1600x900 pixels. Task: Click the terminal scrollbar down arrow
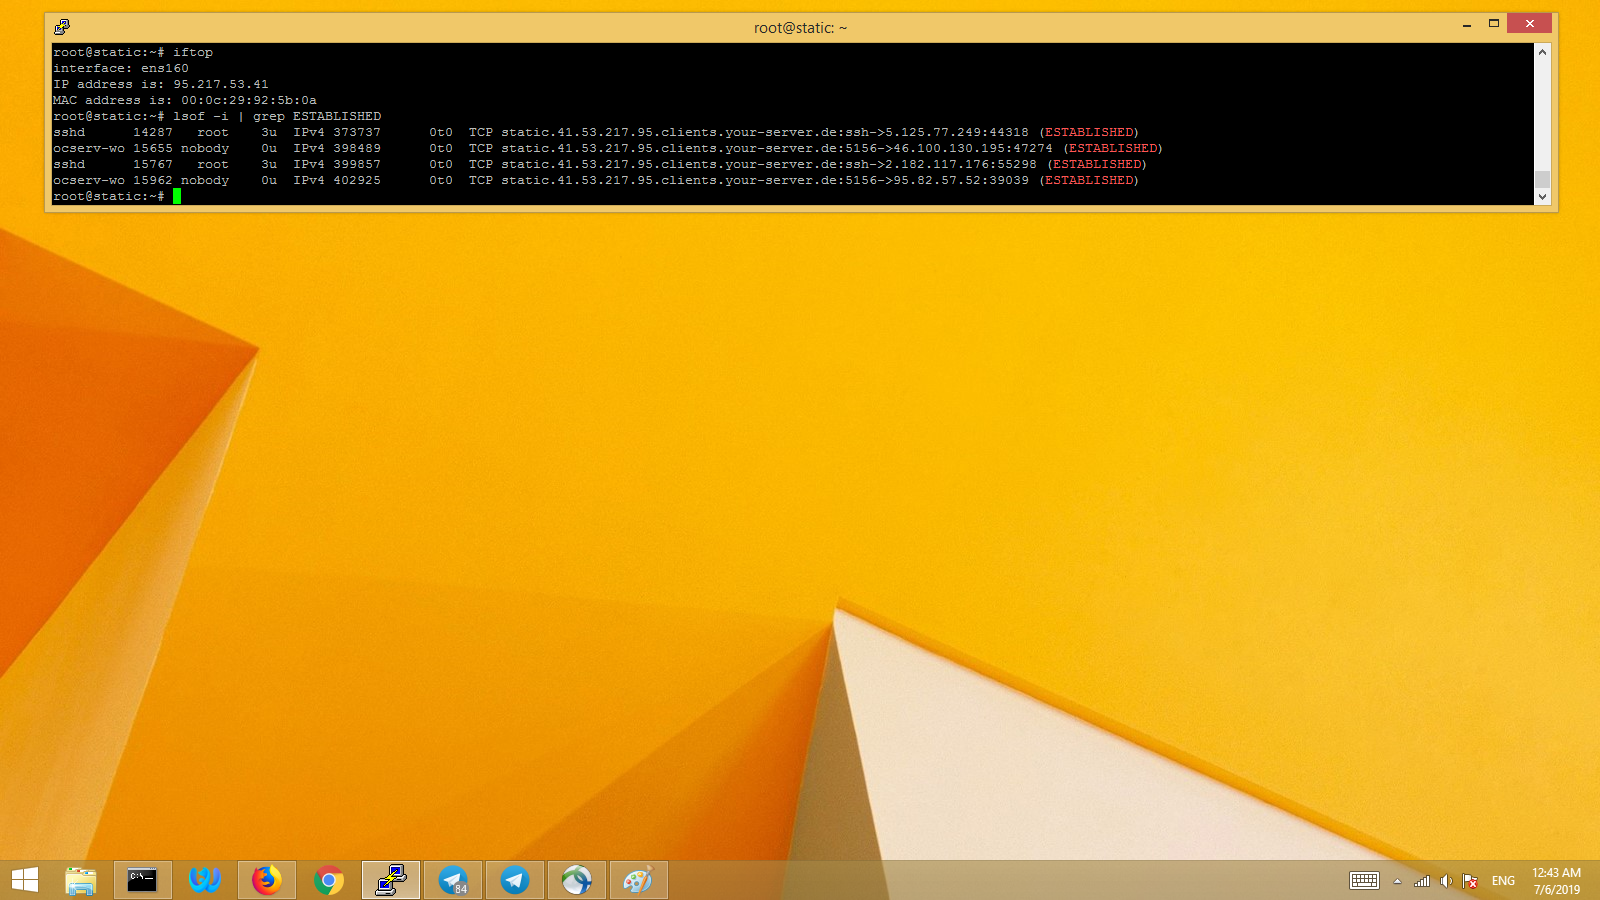pyautogui.click(x=1542, y=197)
